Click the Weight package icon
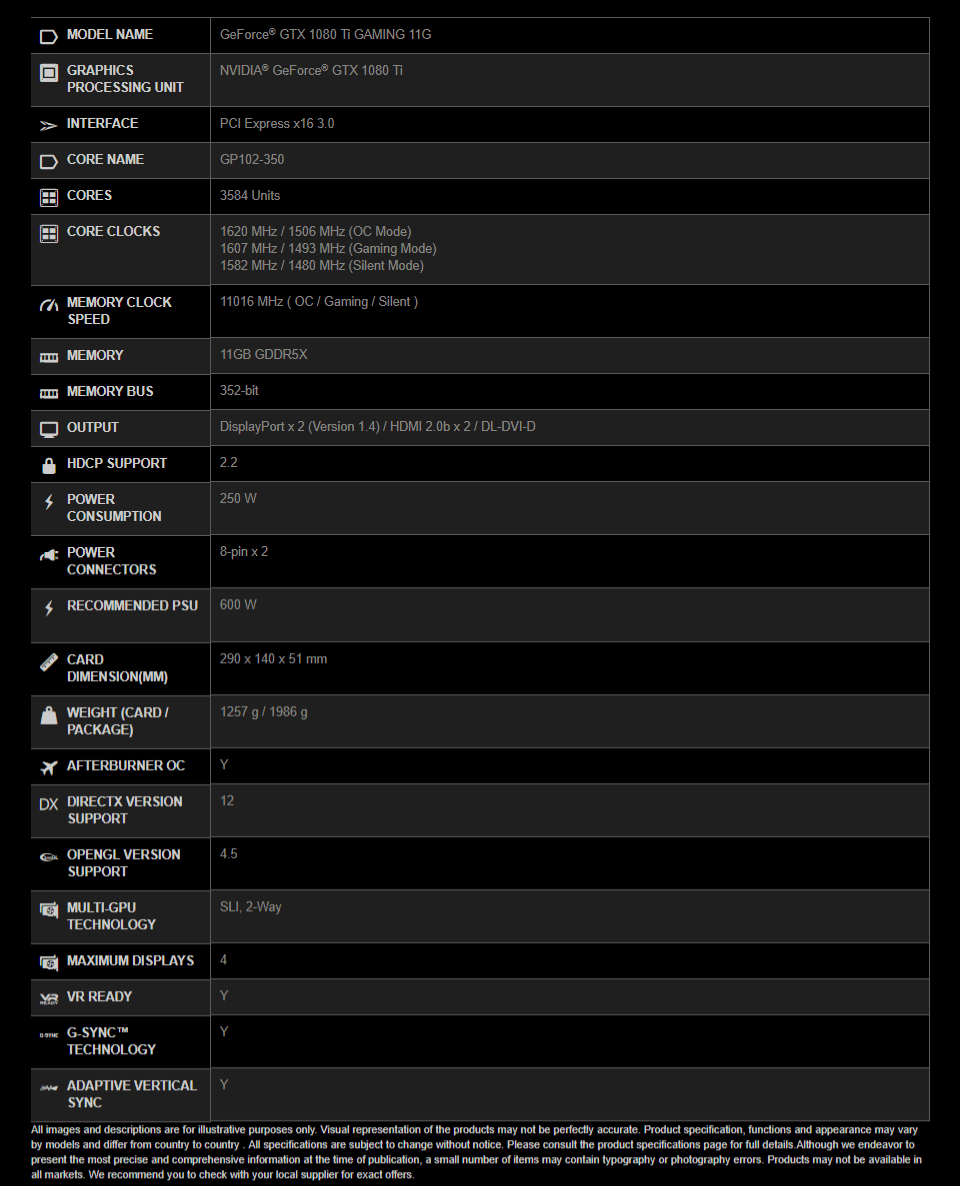 (x=48, y=715)
